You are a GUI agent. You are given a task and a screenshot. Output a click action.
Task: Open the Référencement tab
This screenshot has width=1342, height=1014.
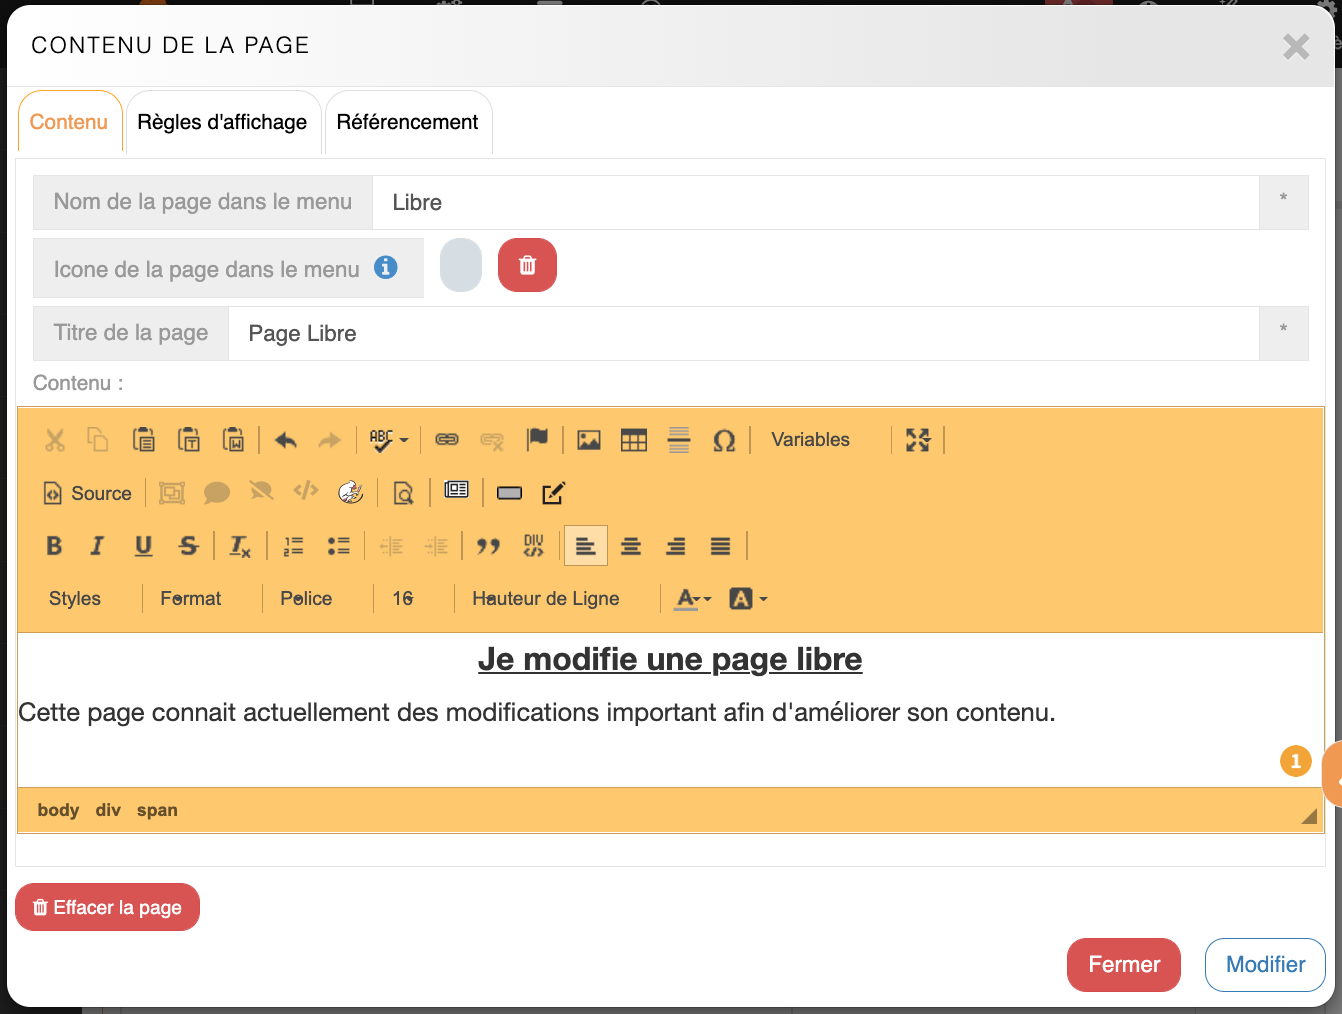[407, 122]
